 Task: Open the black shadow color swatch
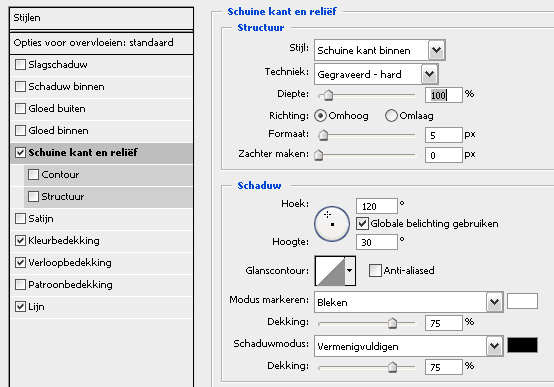[x=523, y=345]
